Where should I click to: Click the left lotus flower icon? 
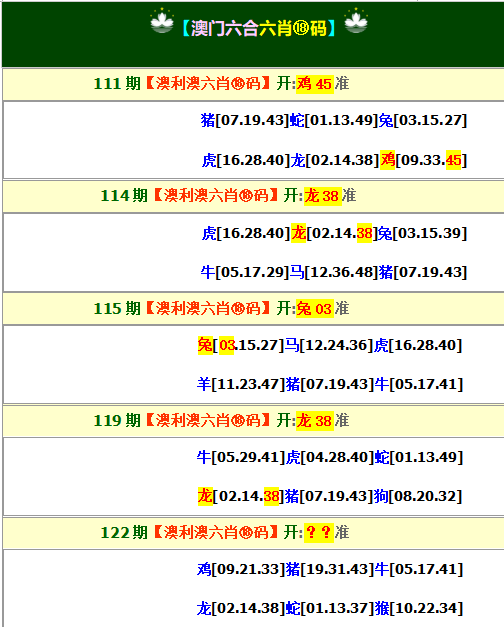tap(162, 21)
